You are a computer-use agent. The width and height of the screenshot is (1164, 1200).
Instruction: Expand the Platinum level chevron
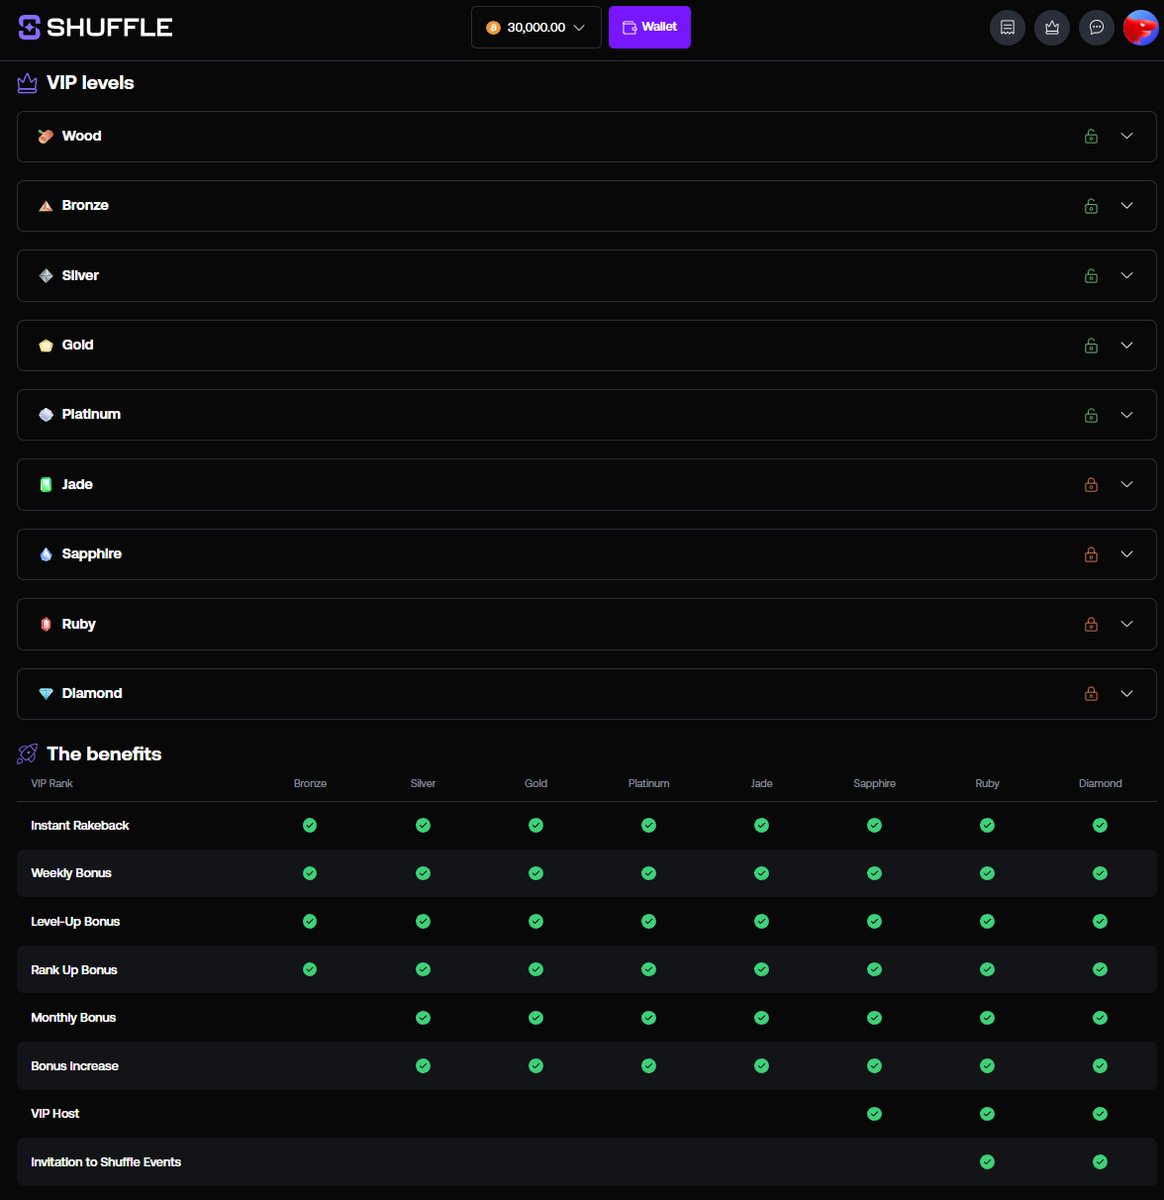click(1127, 415)
